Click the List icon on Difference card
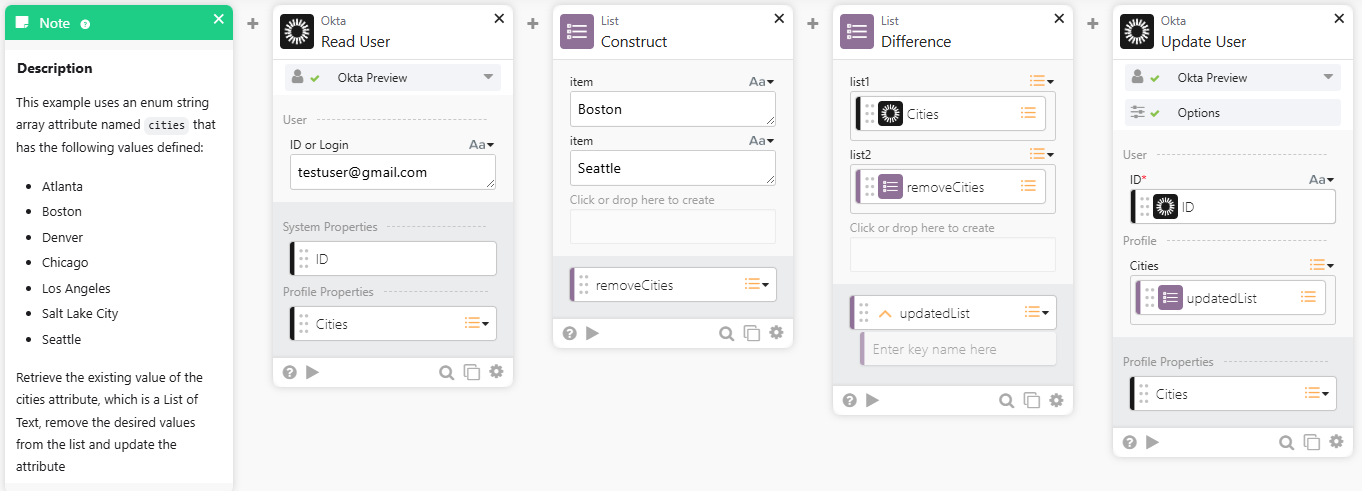This screenshot has height=491, width=1362. [x=857, y=31]
